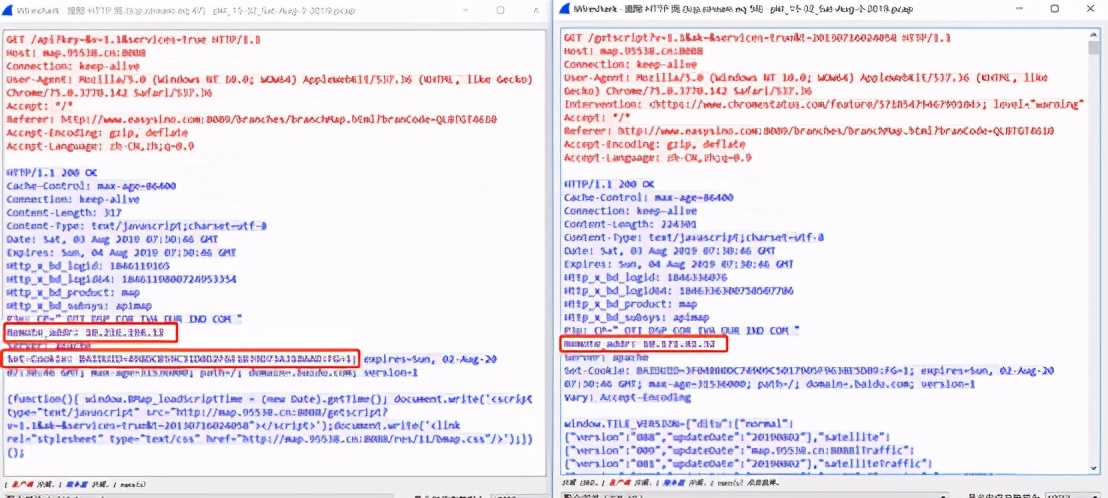Click the Content-Type line in left window
The width and height of the screenshot is (1108, 498).
pyautogui.click(x=136, y=225)
